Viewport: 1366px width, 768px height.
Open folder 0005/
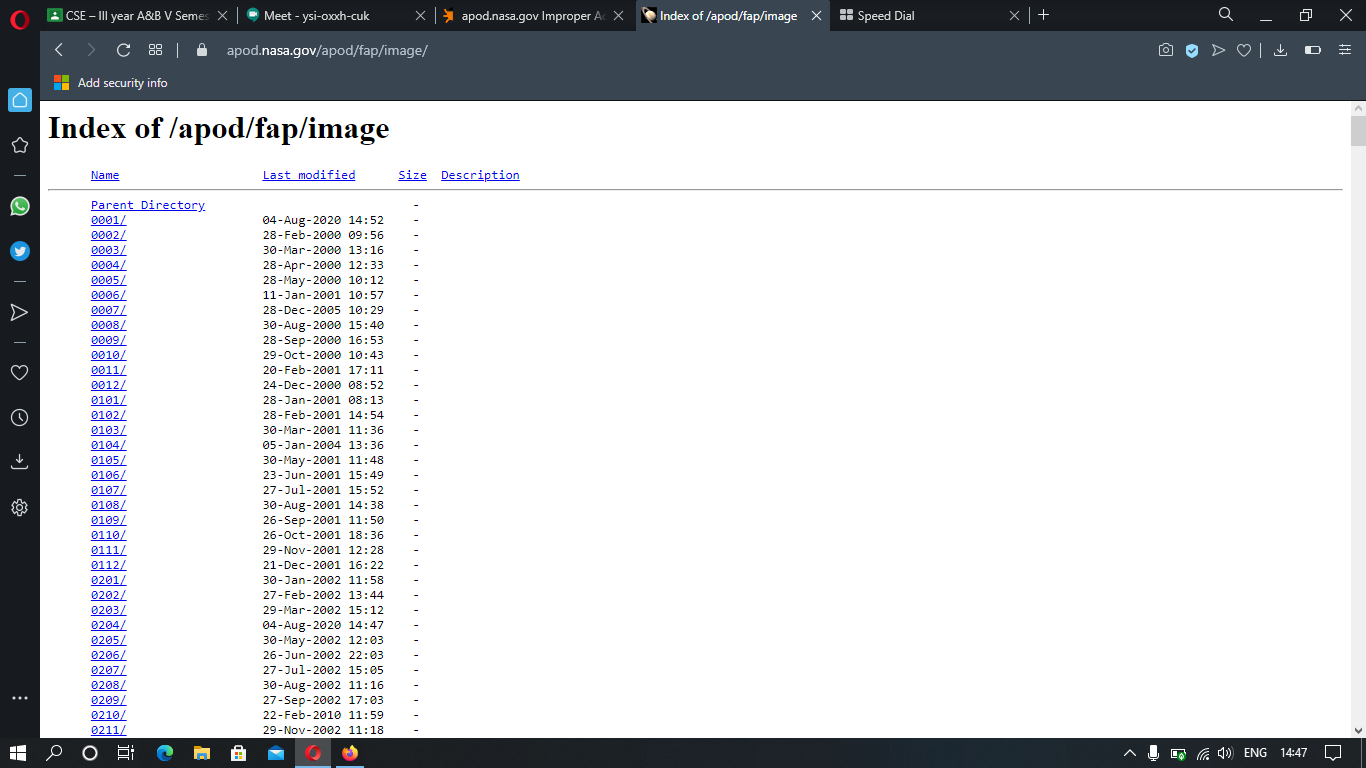(x=109, y=280)
